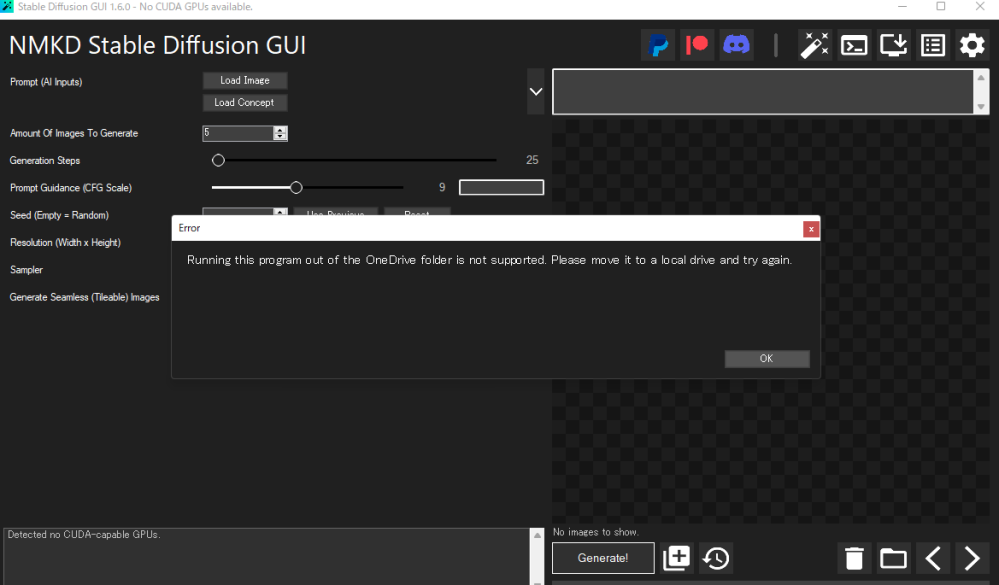The width and height of the screenshot is (999, 585).
Task: Click the 'Generate Seamless (Tileable) Images' label
Action: click(85, 298)
